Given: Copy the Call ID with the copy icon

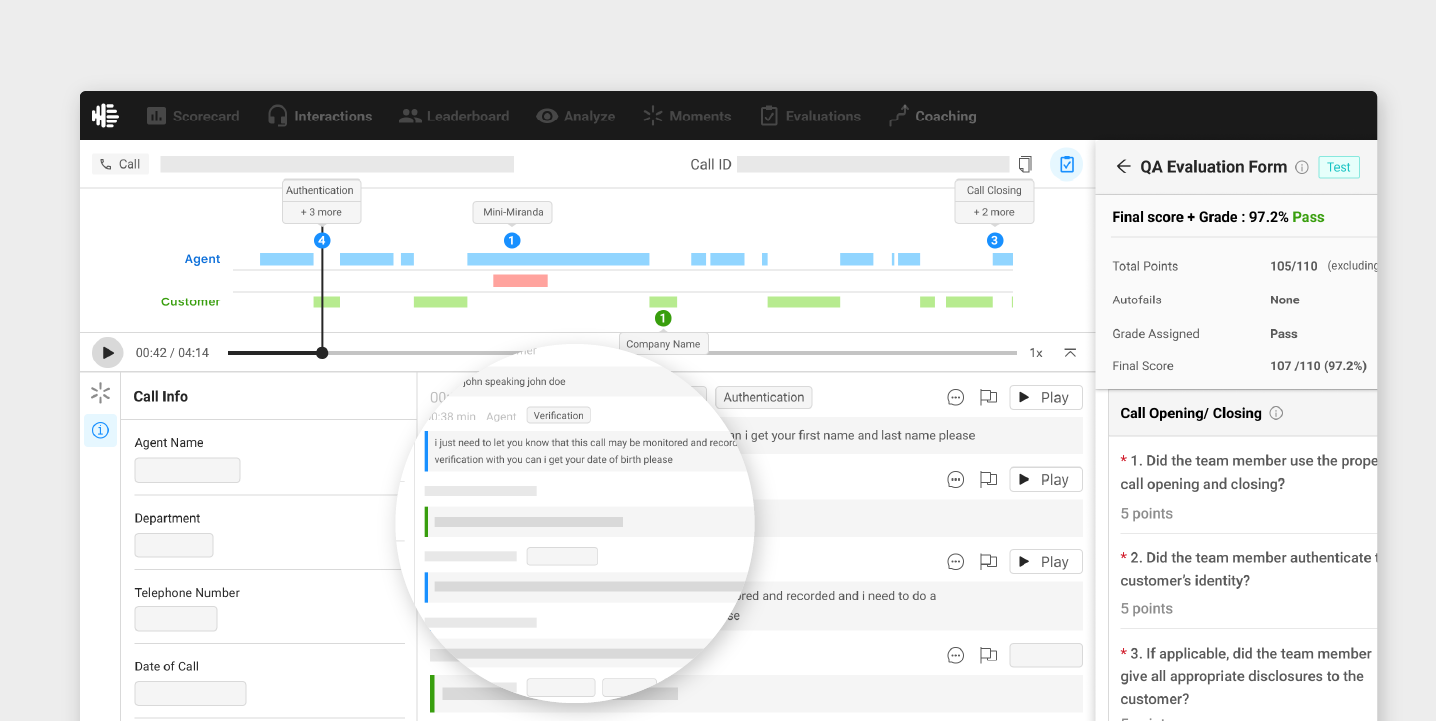Looking at the screenshot, I should coord(1025,164).
